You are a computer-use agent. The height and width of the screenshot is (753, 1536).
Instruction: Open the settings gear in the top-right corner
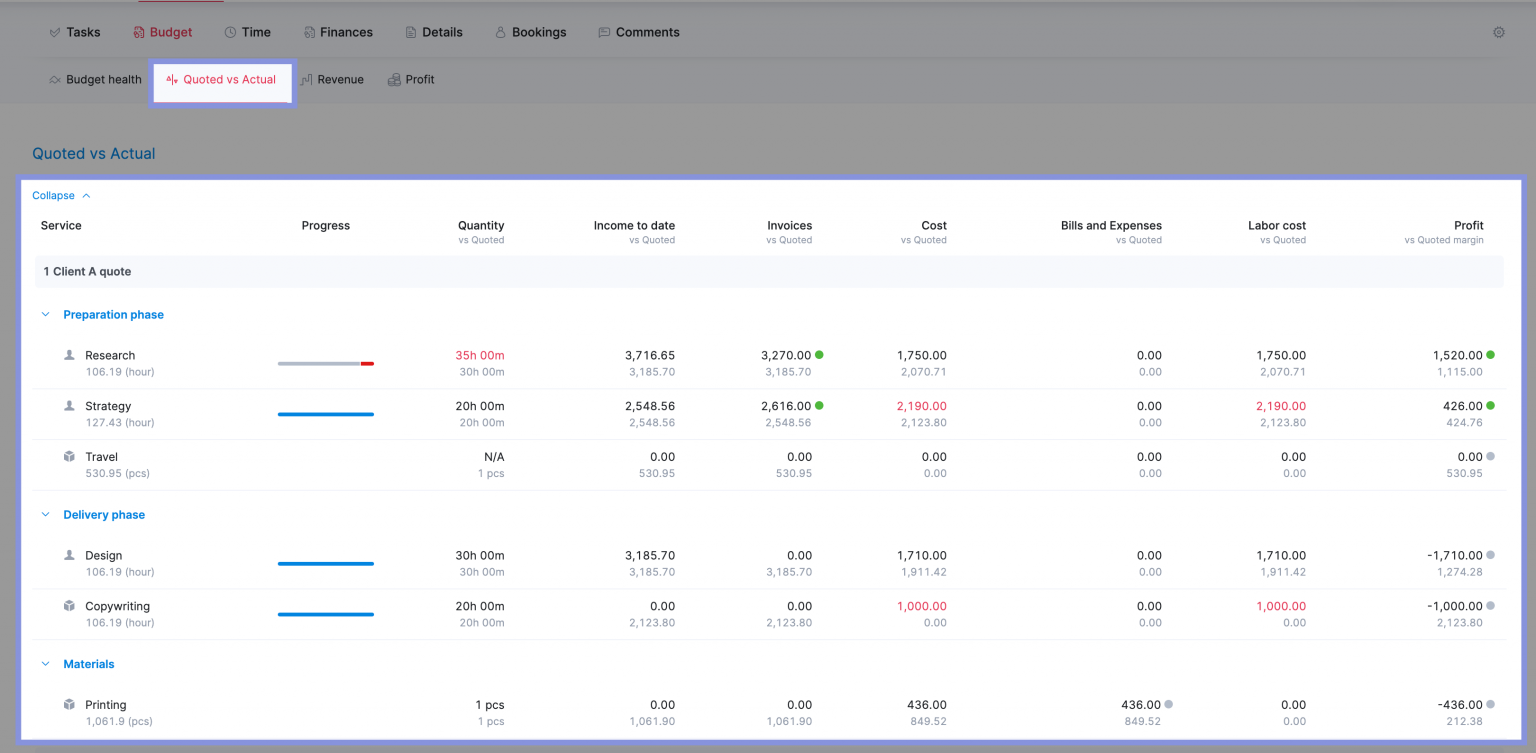coord(1499,31)
